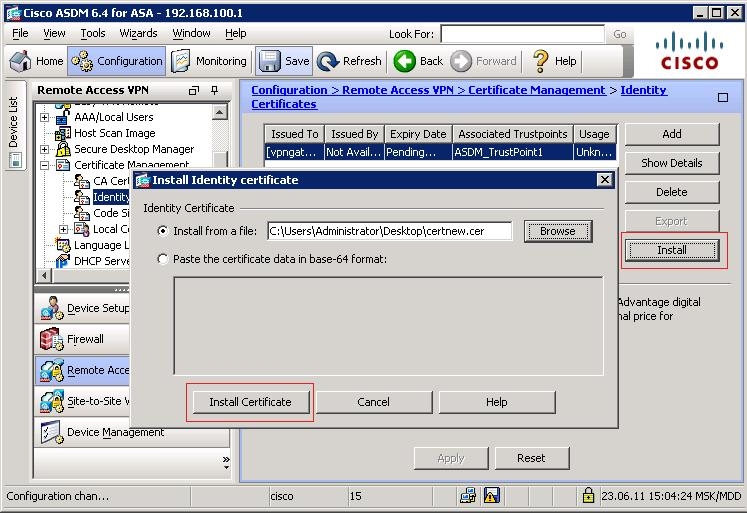Viewport: 747px width, 513px height.
Task: Open Help in the install dialog
Action: tap(496, 402)
